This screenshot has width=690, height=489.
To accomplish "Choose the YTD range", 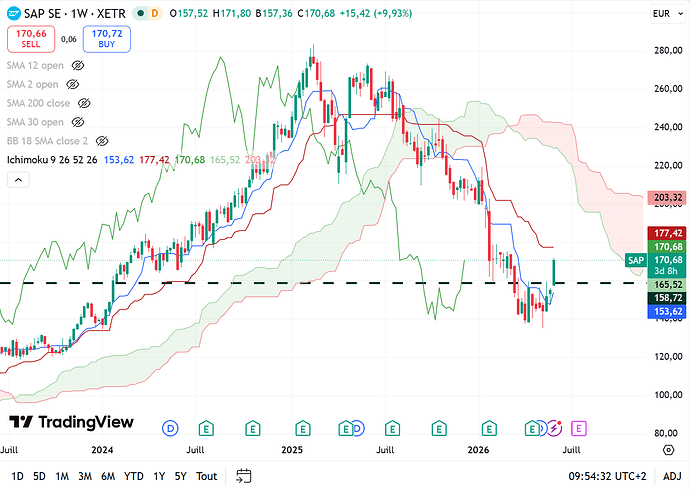I will point(134,476).
